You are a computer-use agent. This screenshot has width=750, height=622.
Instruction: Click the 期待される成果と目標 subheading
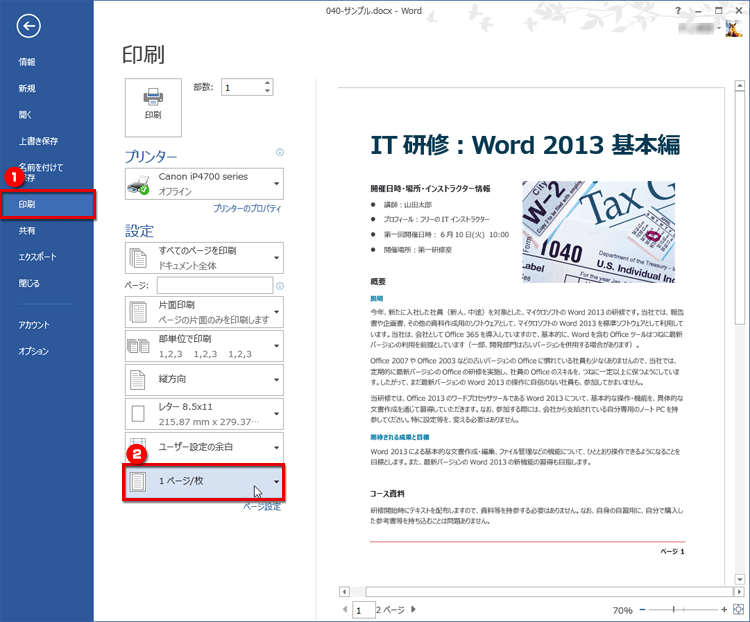click(400, 437)
